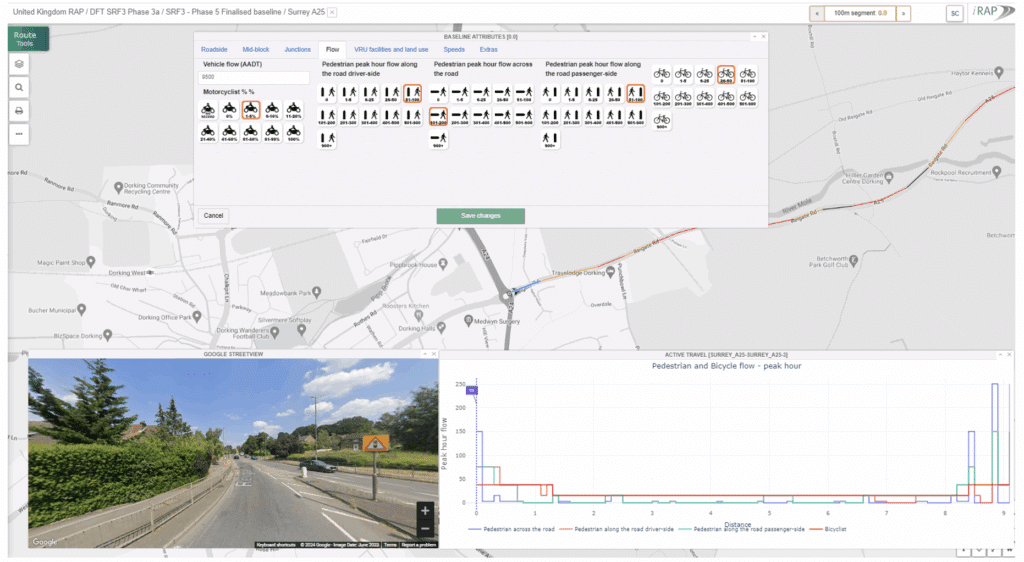The width and height of the screenshot is (1024, 562).
Task: Select pedestrian across road flow 900+ icon
Action: click(x=438, y=139)
